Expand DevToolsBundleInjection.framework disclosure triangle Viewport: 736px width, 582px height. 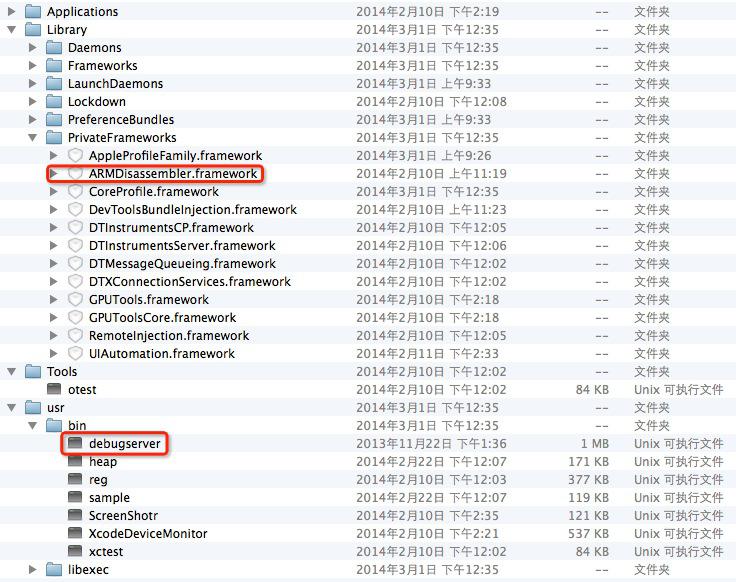54,209
